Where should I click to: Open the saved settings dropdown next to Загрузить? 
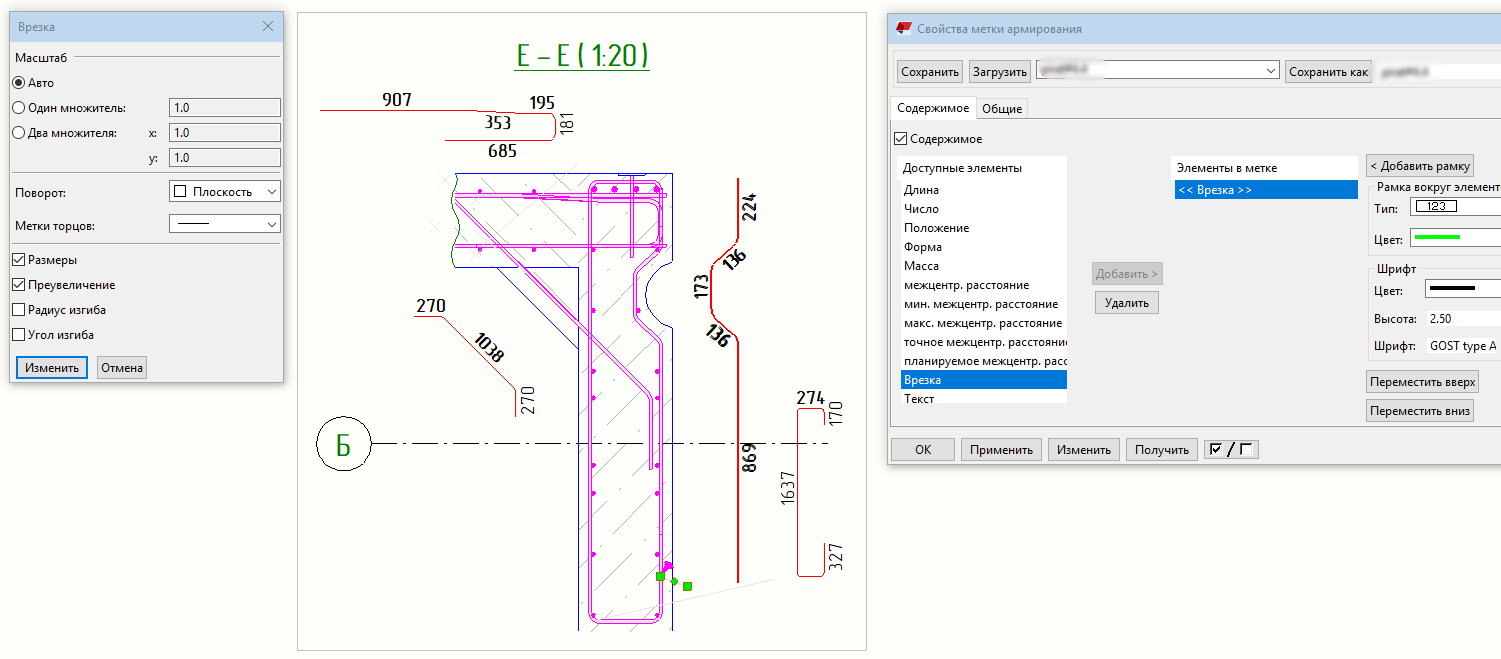[x=1158, y=71]
